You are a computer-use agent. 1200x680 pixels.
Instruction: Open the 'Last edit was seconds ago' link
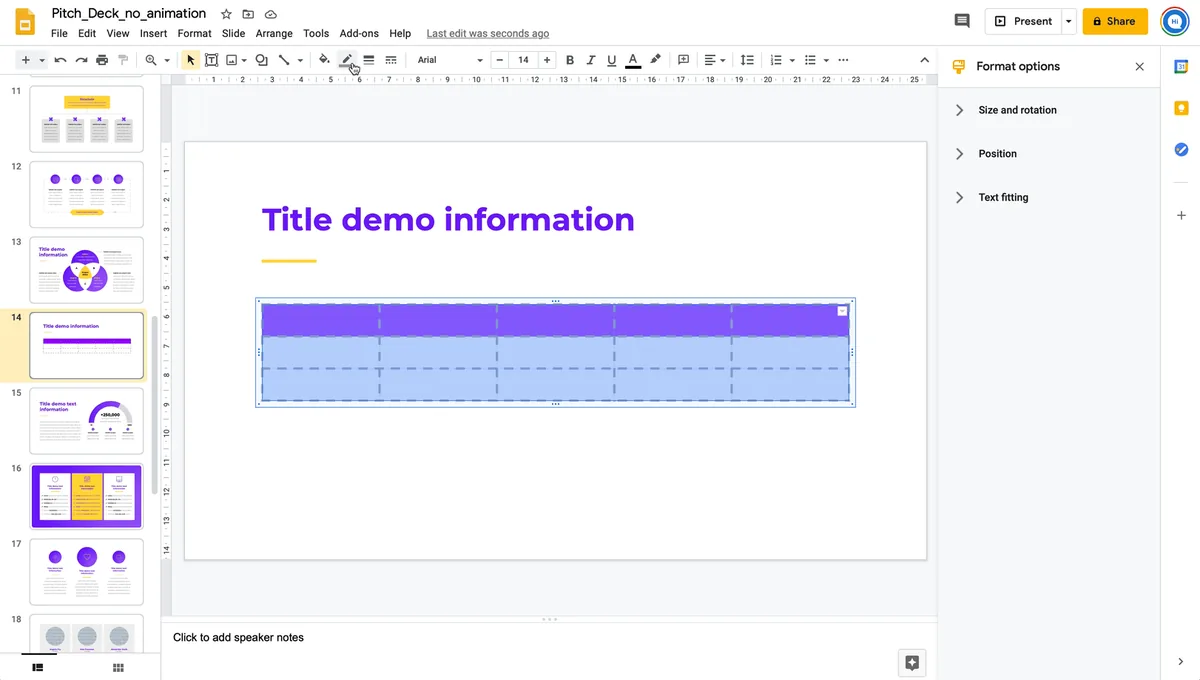(x=488, y=33)
